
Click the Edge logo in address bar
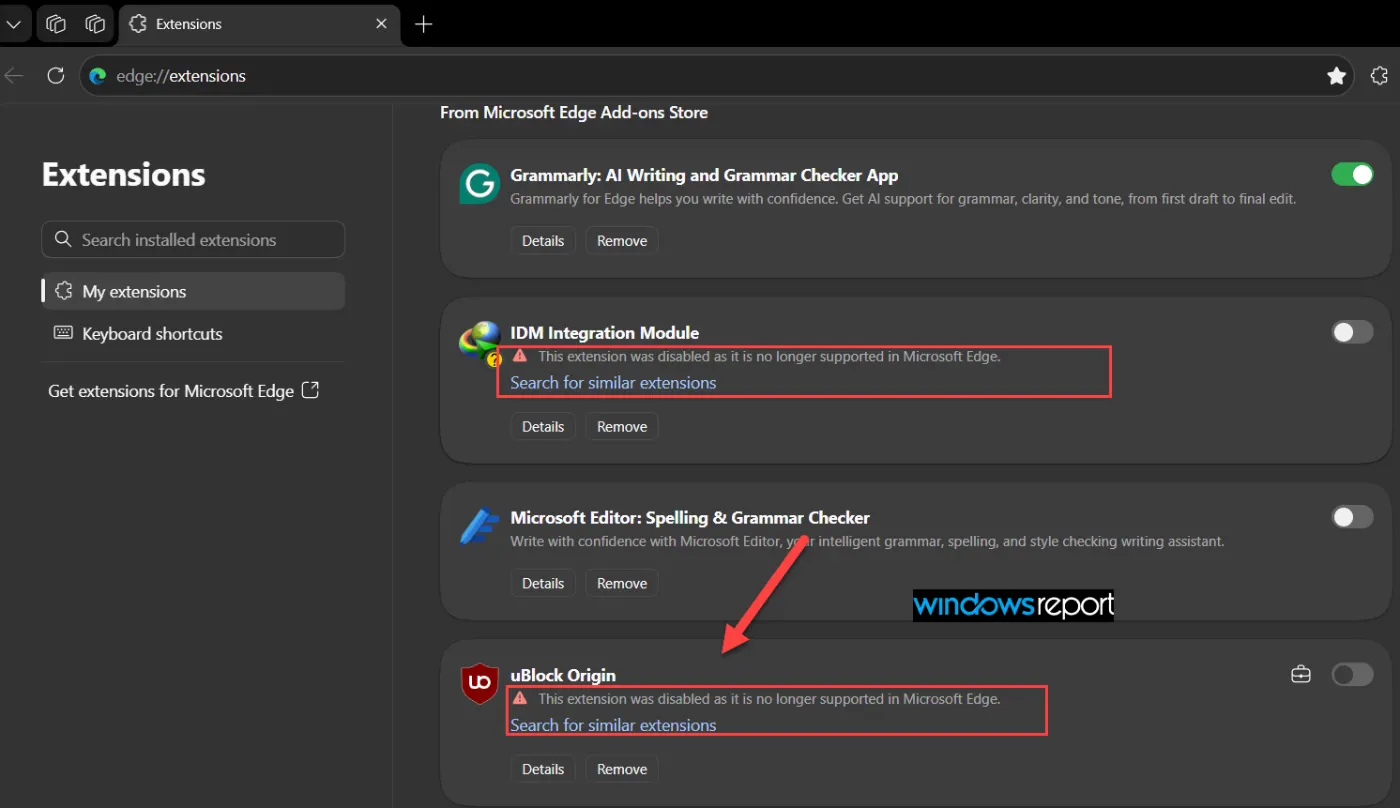[x=98, y=76]
